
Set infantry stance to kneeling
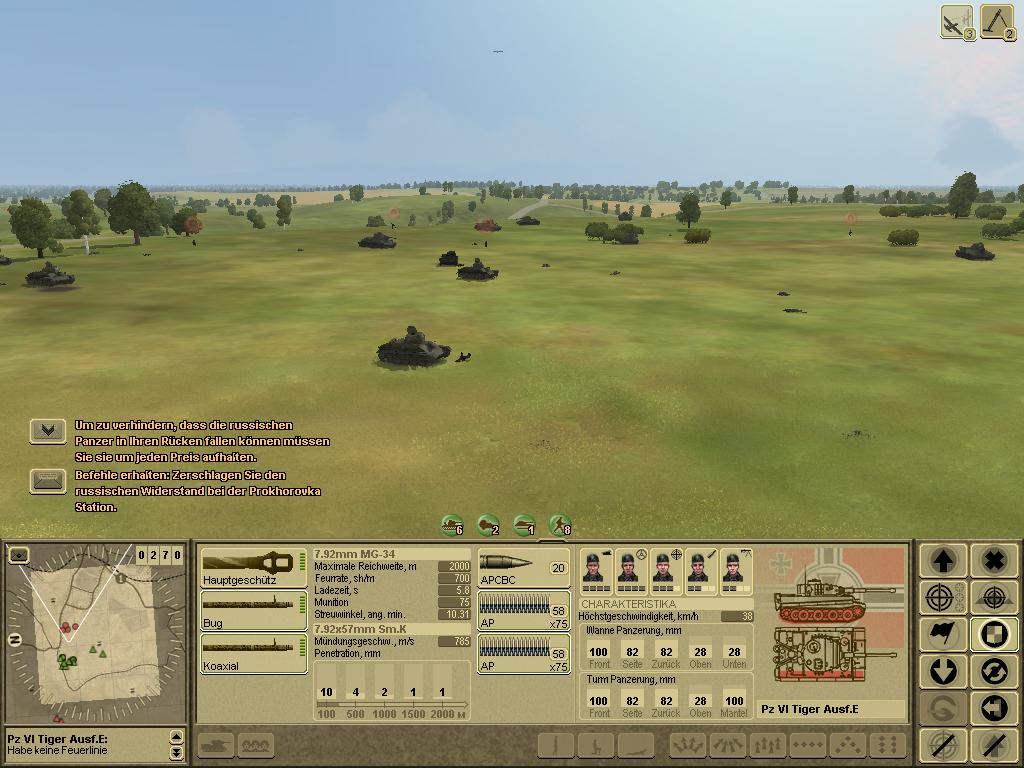click(596, 745)
